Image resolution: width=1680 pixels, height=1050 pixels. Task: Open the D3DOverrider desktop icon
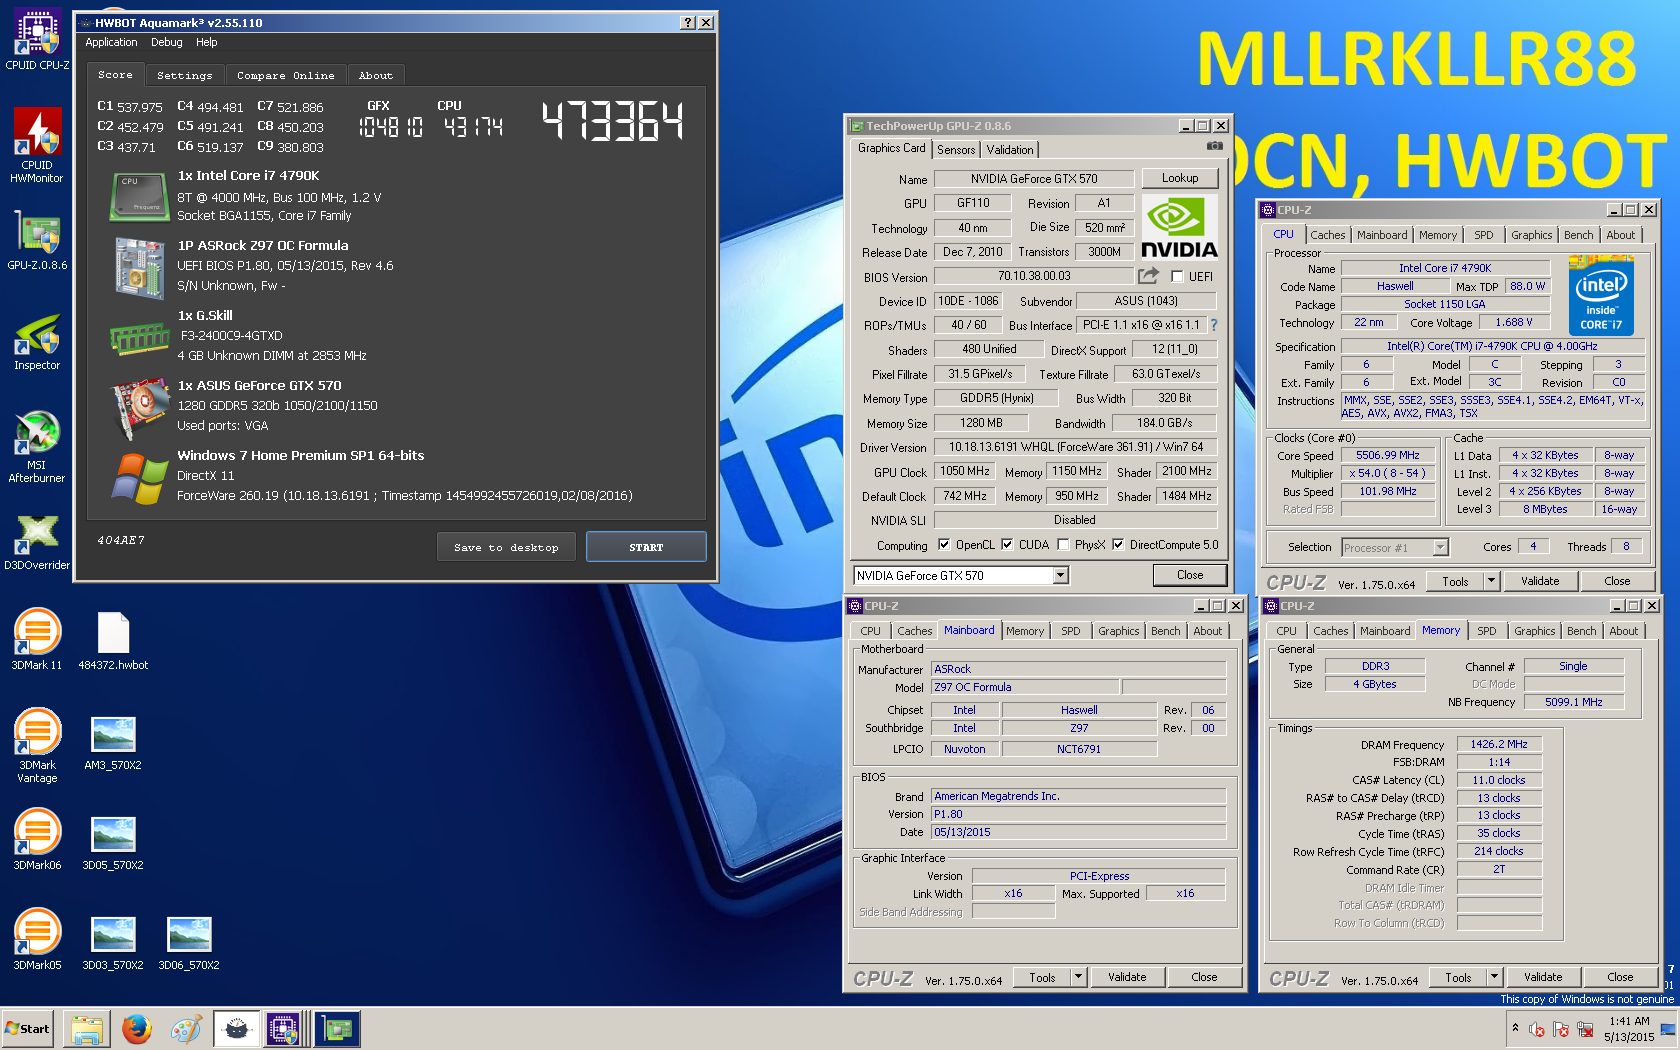coord(37,541)
